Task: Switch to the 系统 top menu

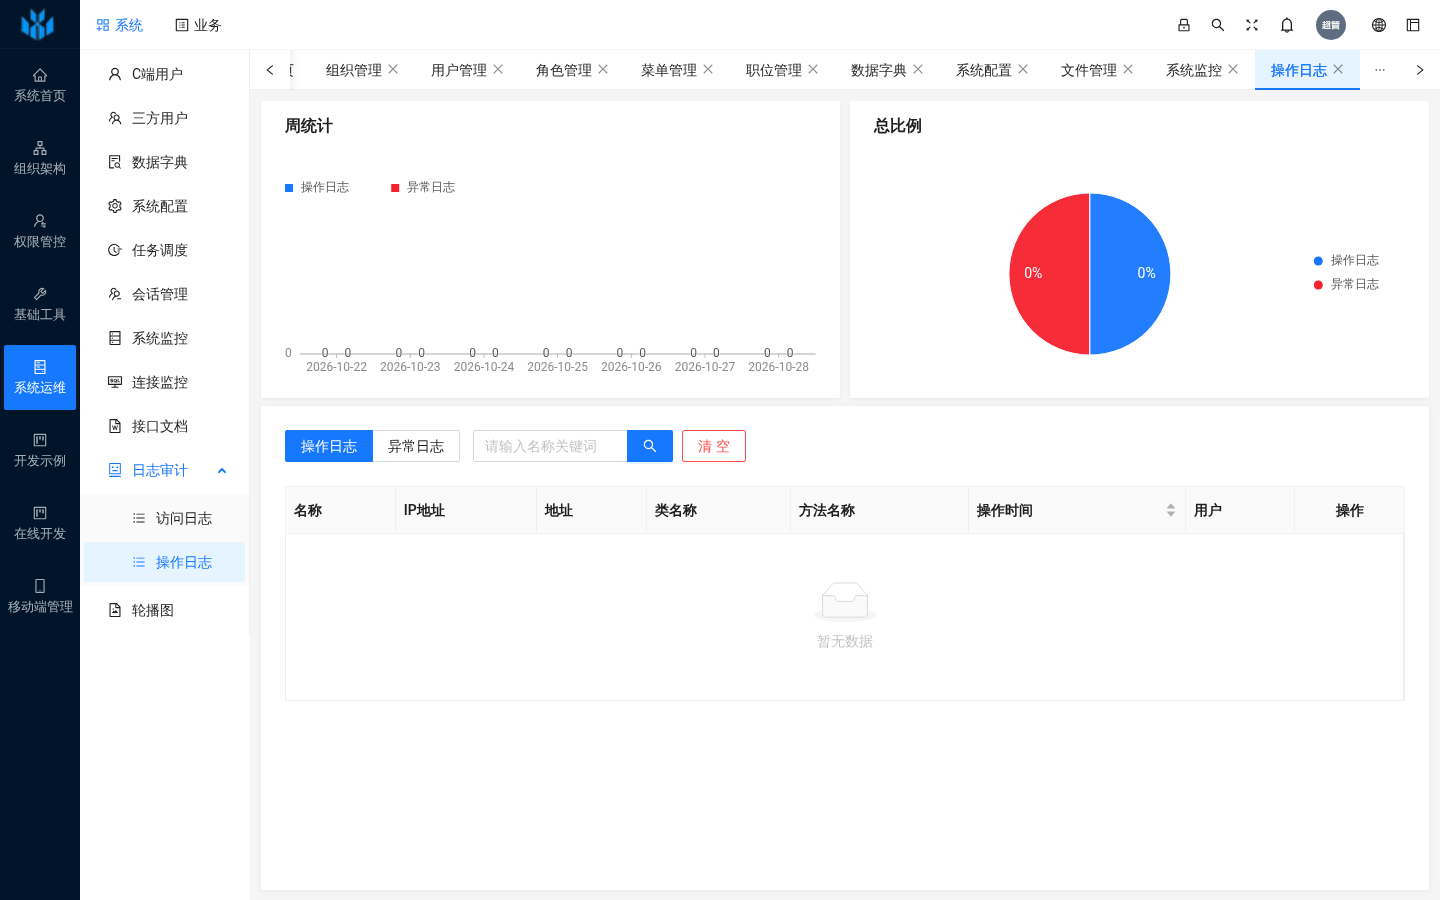Action: pos(120,25)
